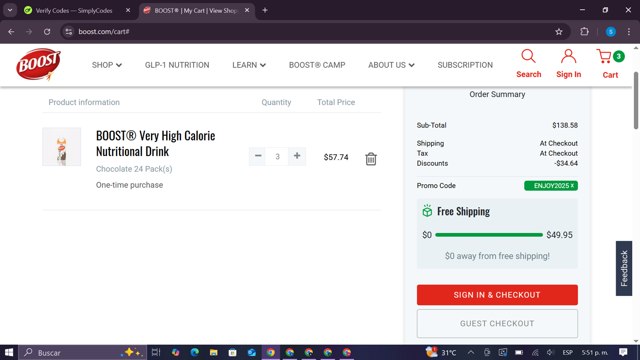Reload the page with refresh icon
This screenshot has width=640, height=360.
pyautogui.click(x=47, y=31)
